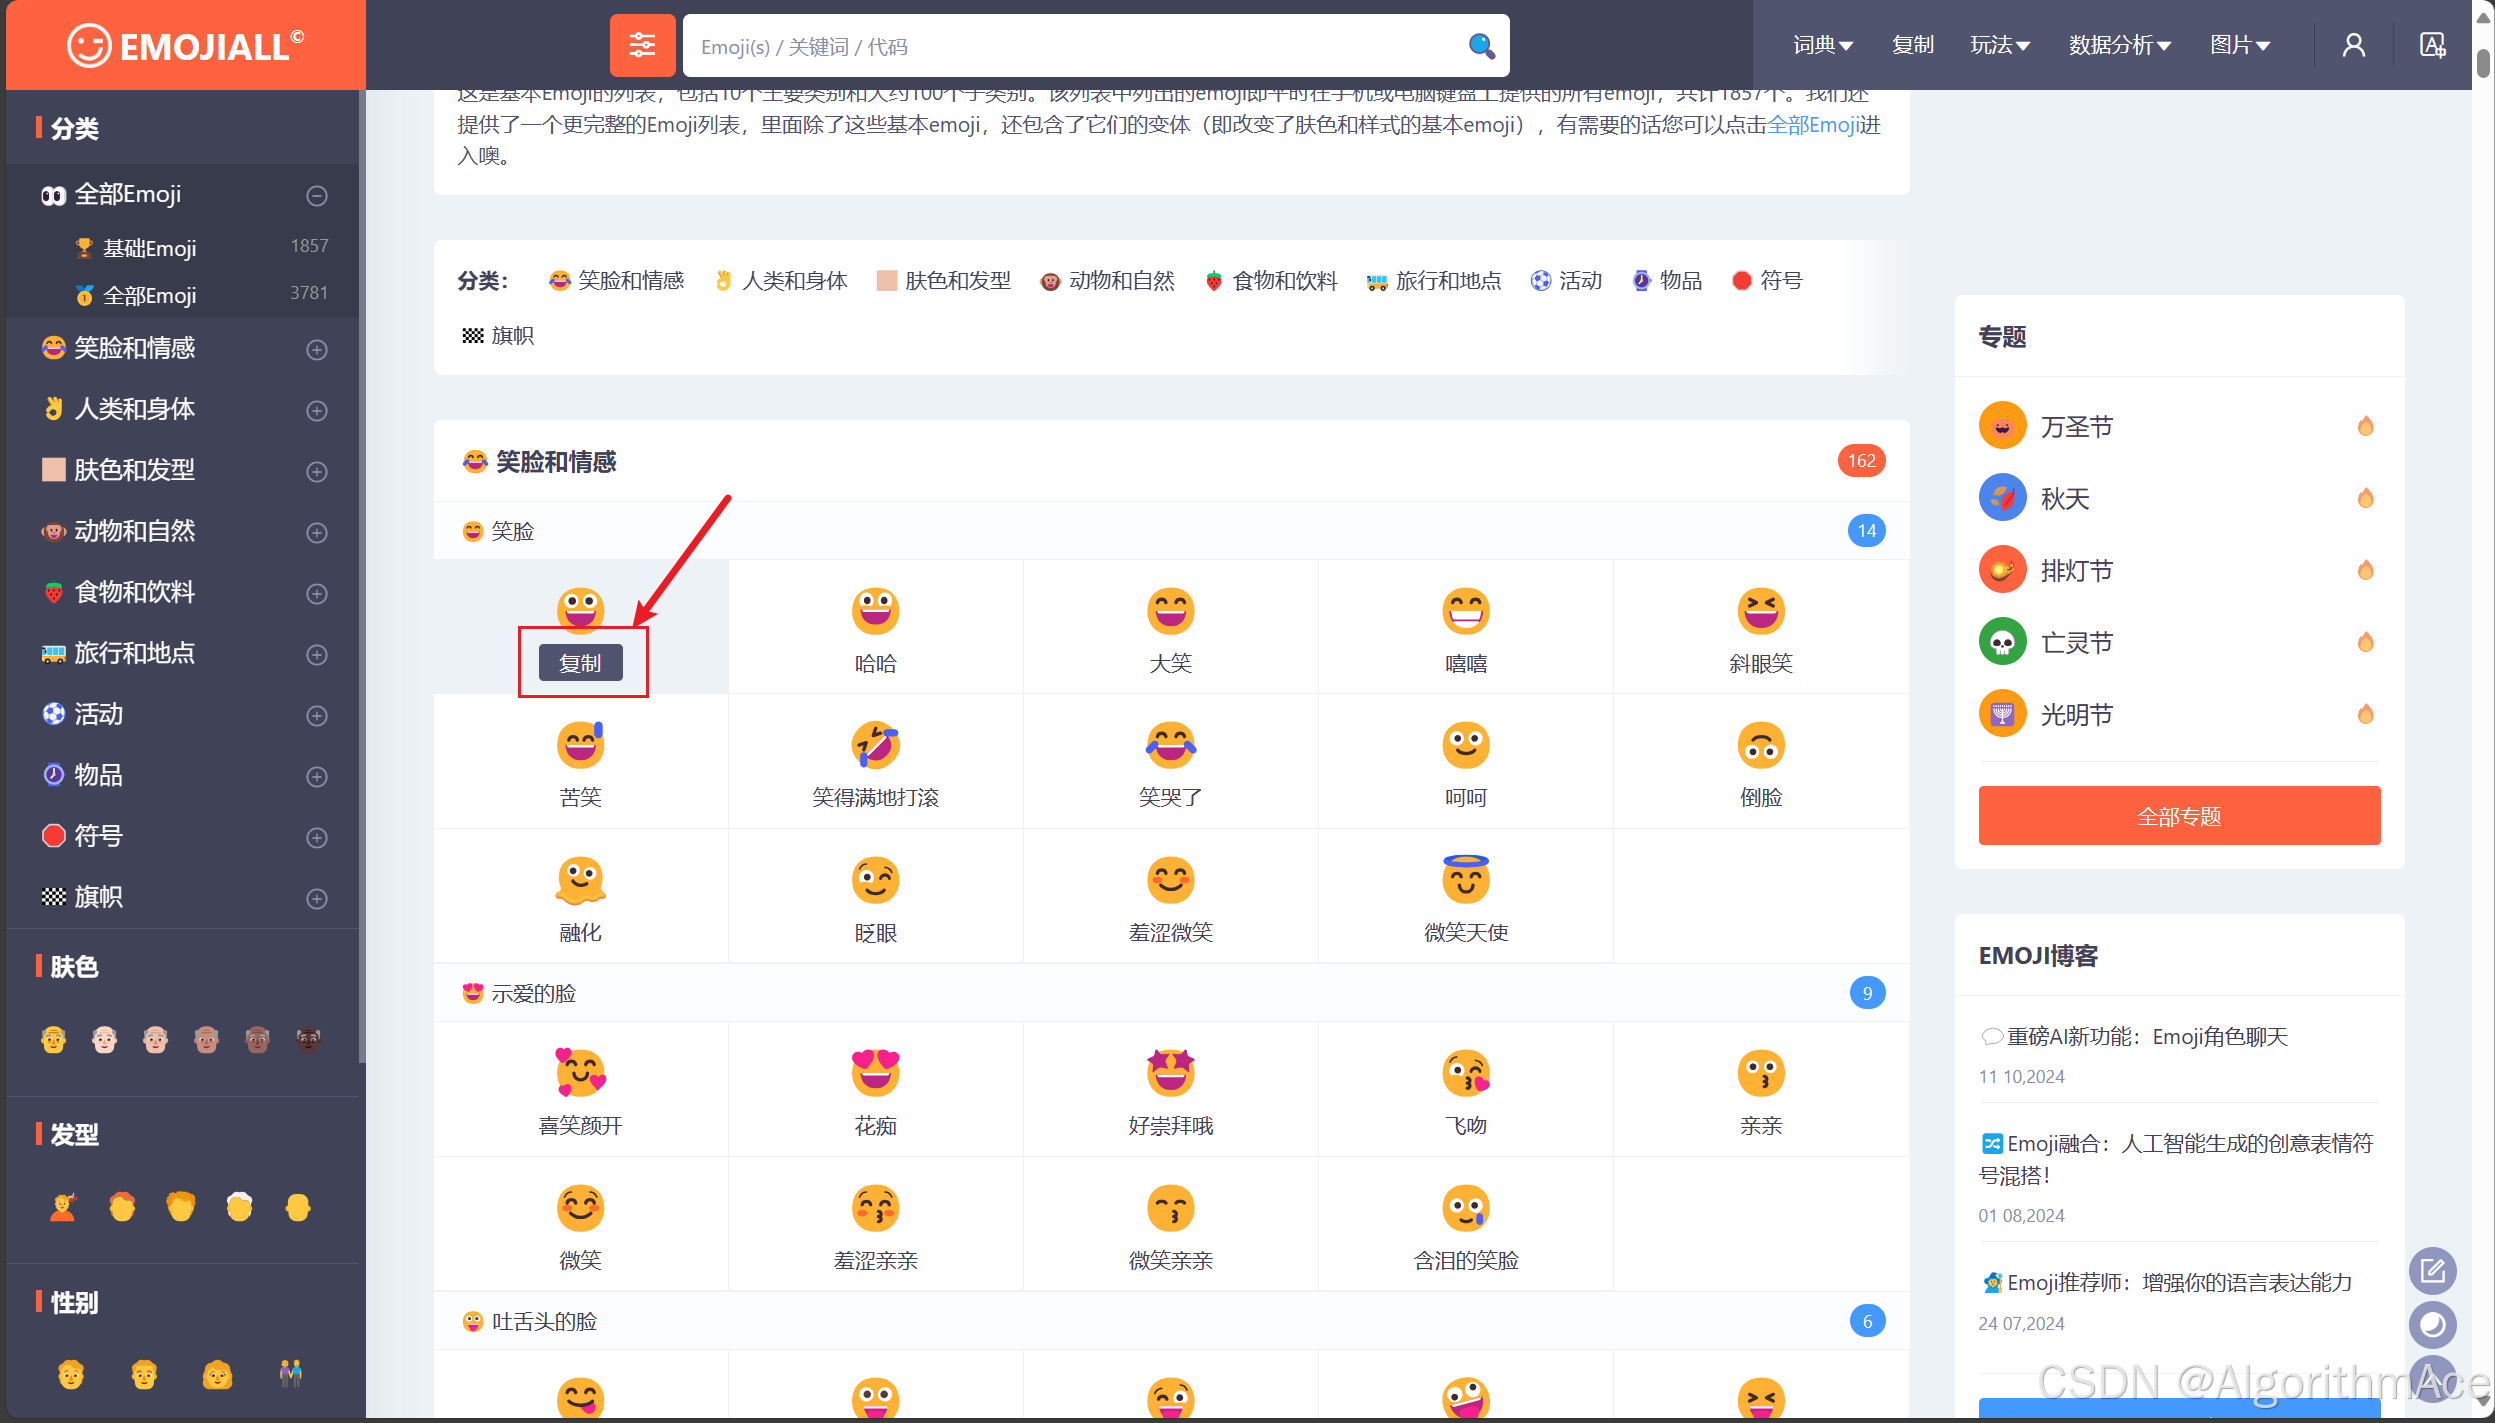Select the 笑哭了 emoji
The width and height of the screenshot is (2495, 1423).
tap(1170, 746)
